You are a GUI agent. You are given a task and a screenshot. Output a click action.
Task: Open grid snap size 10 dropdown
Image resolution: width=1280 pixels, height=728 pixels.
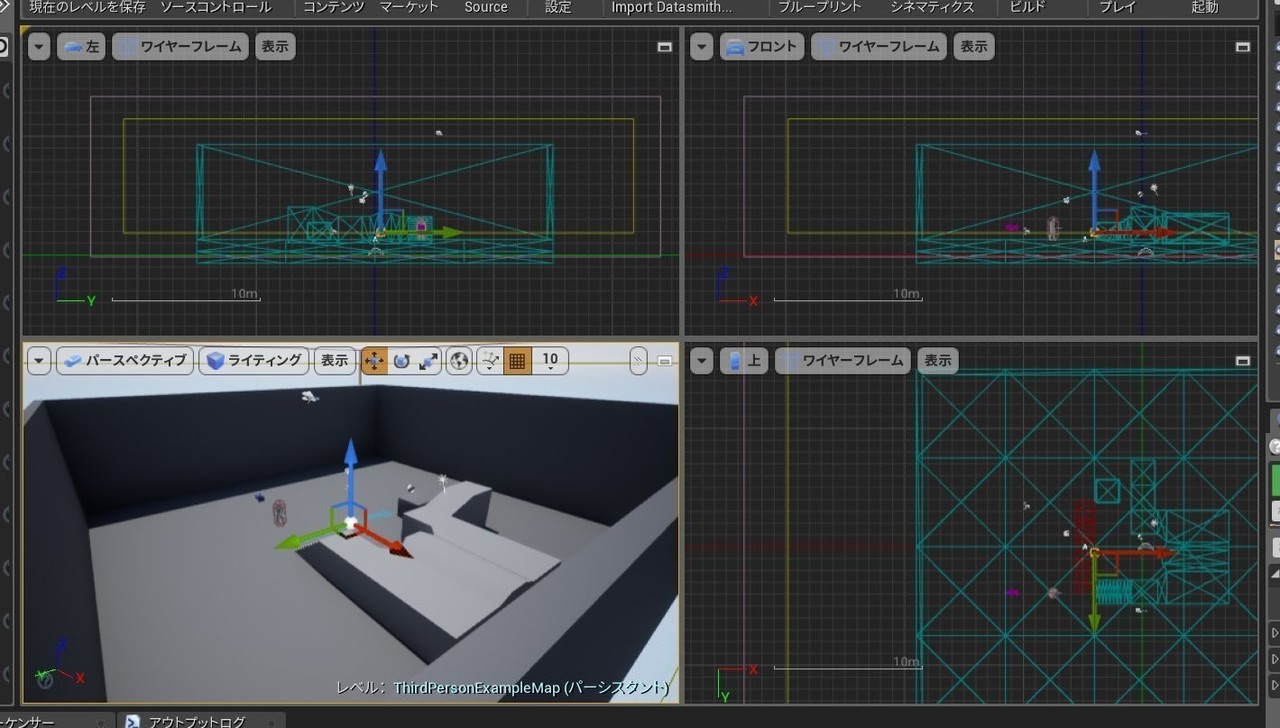pos(548,361)
